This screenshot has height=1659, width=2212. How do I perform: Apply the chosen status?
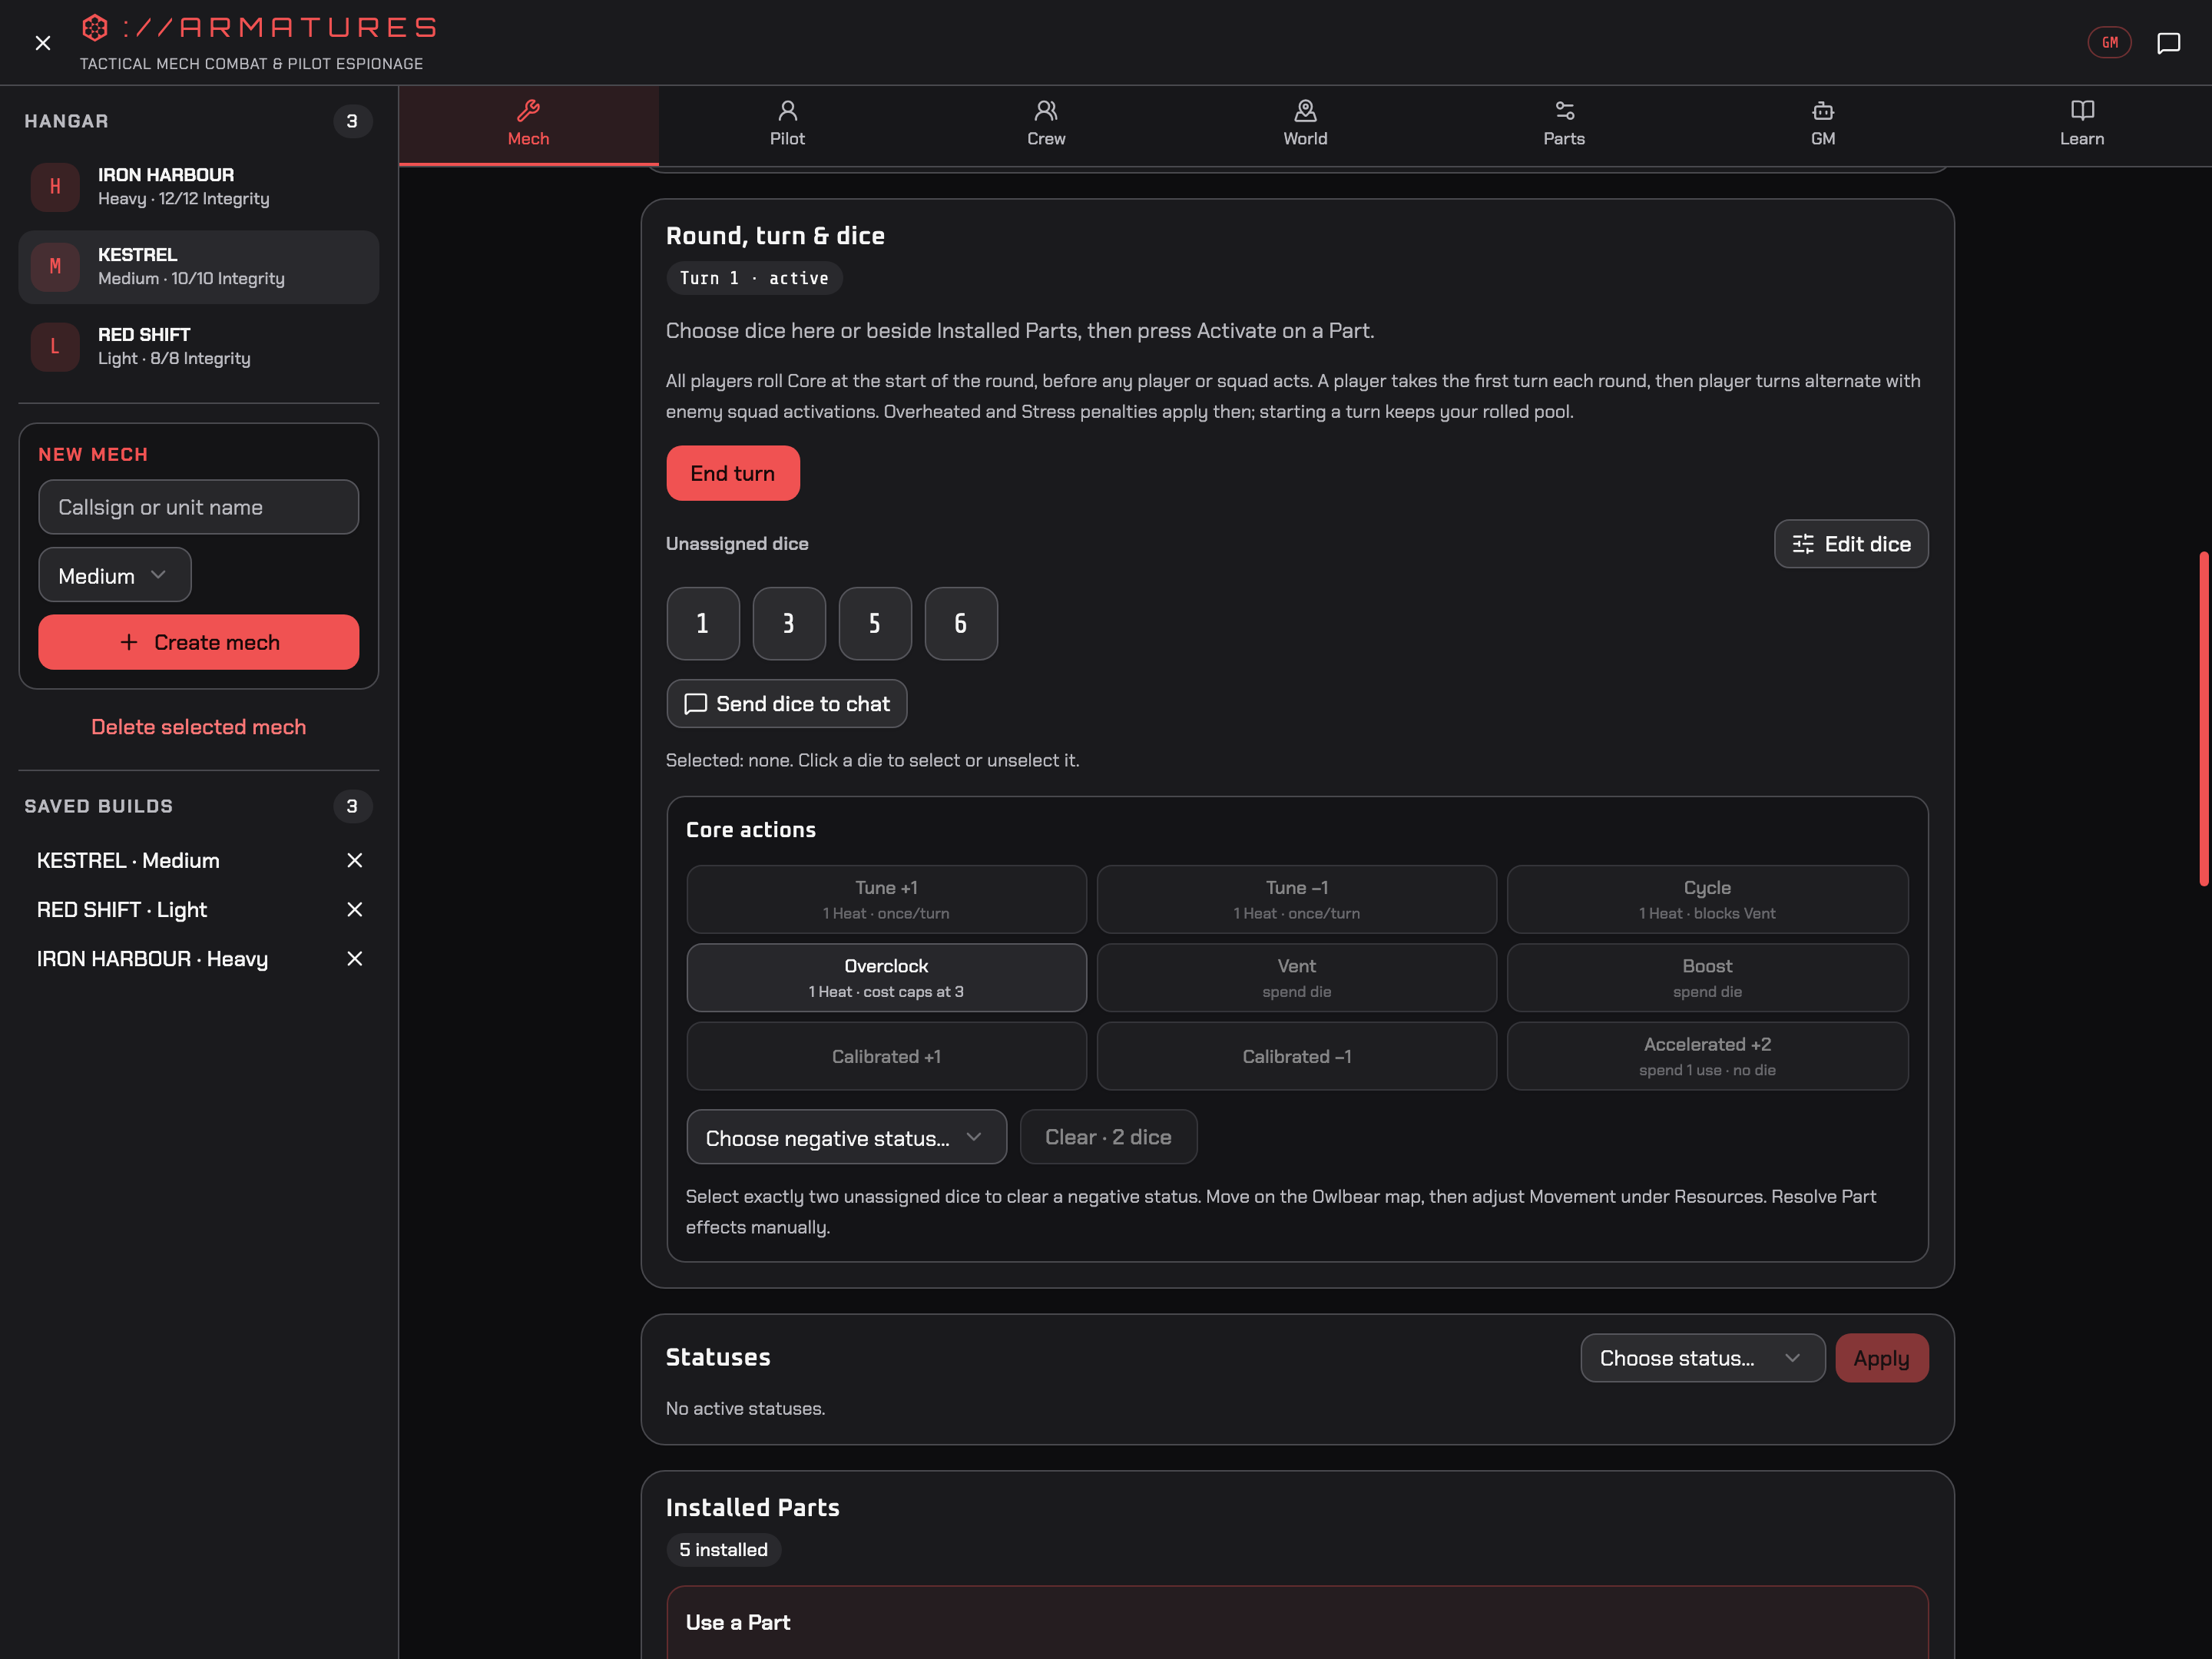tap(1881, 1358)
